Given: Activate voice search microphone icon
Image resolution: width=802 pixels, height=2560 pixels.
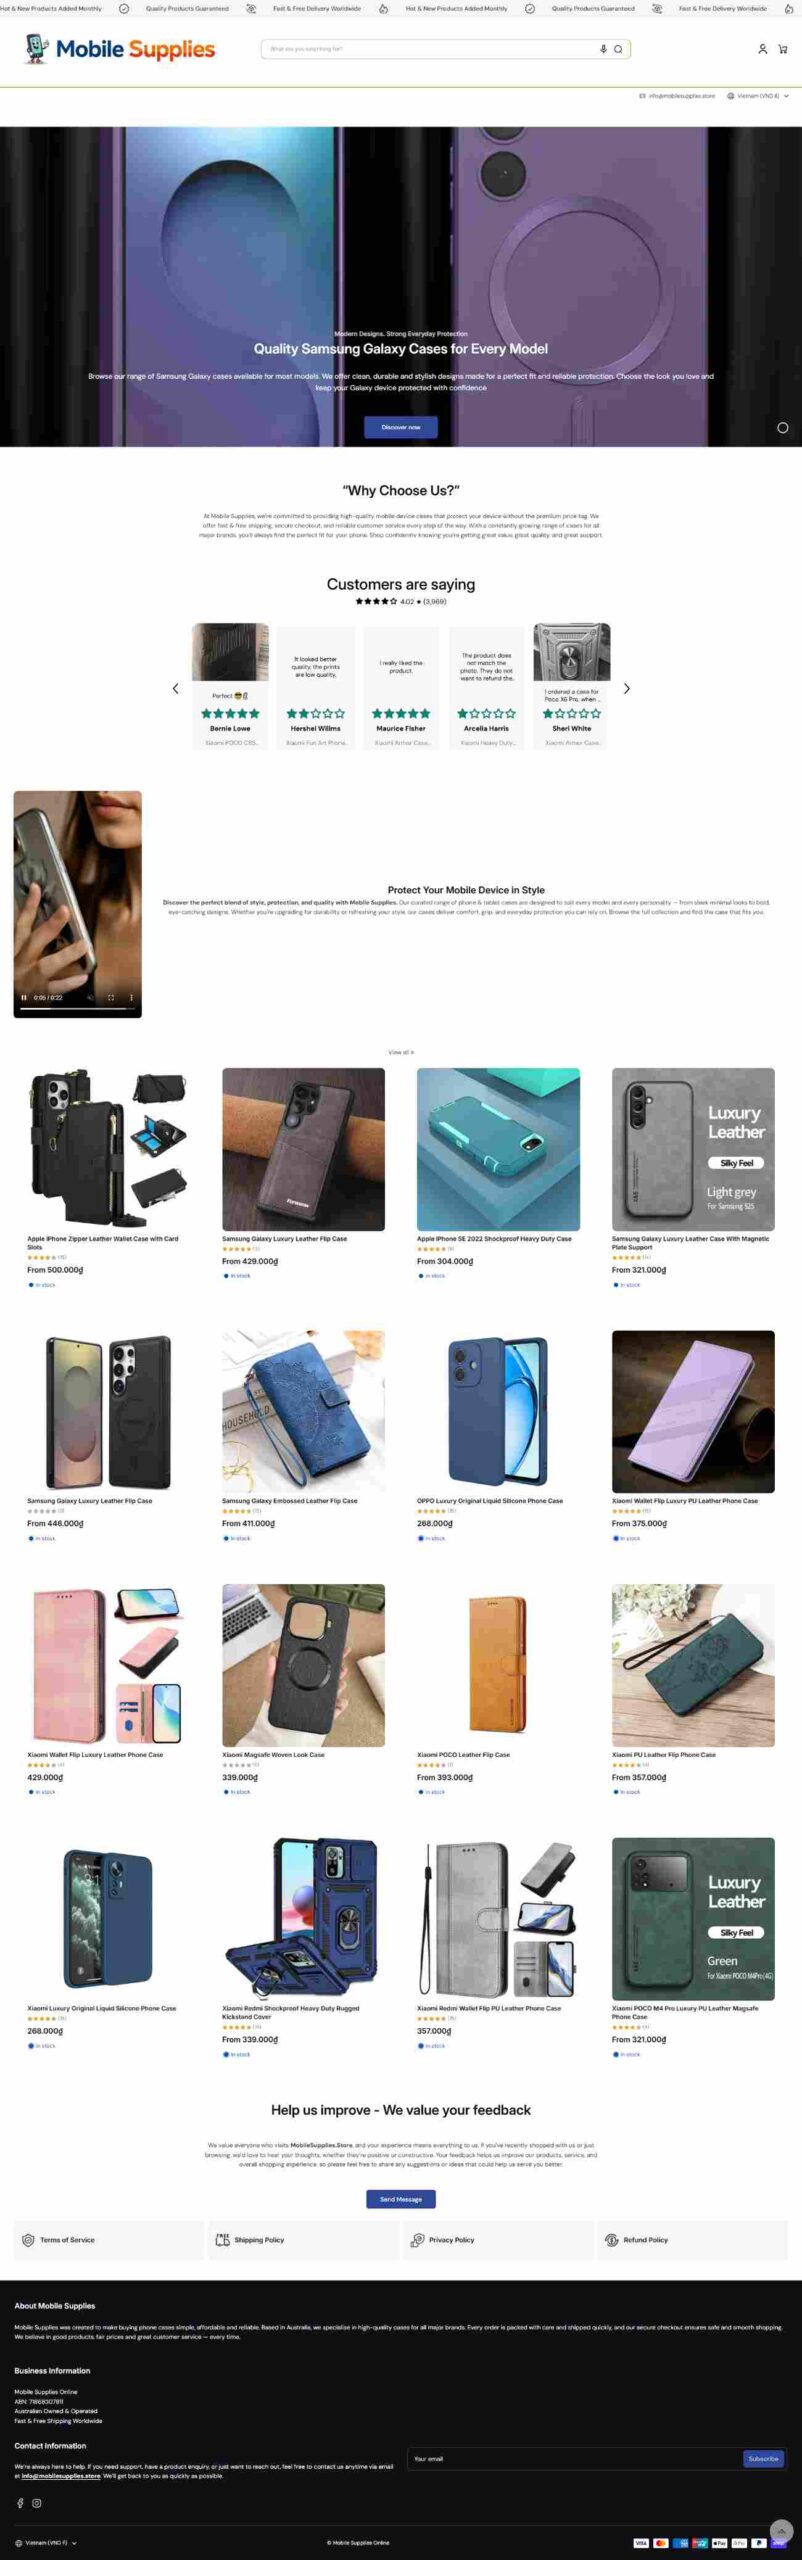Looking at the screenshot, I should pos(603,49).
